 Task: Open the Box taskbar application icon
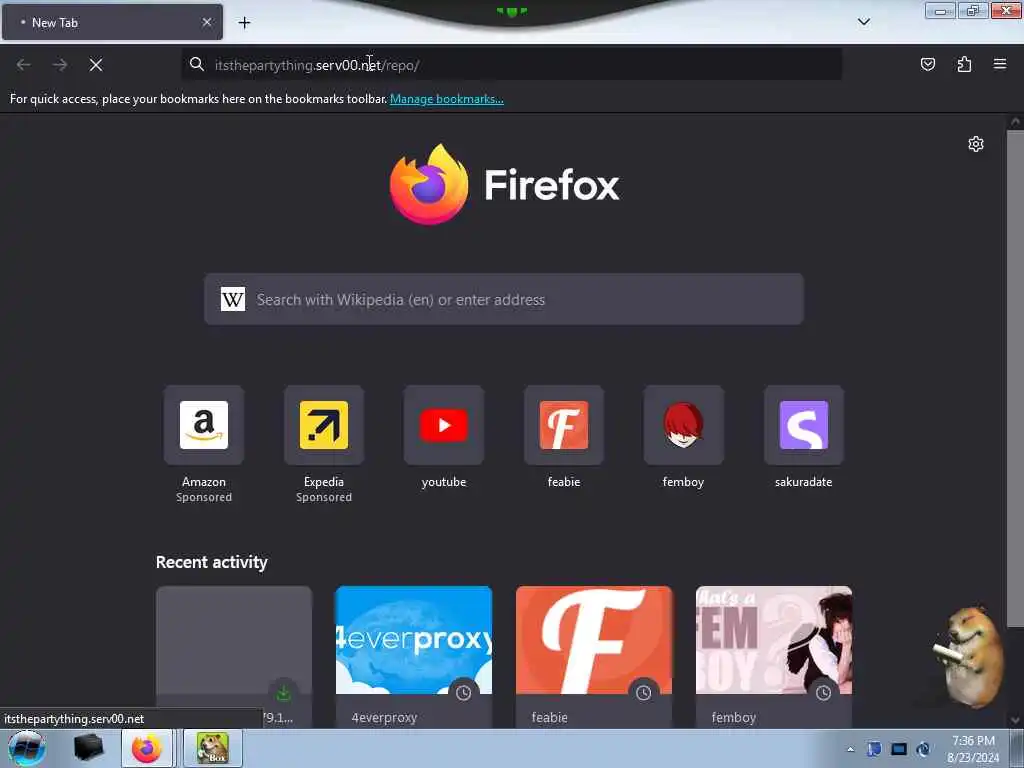tap(213, 748)
